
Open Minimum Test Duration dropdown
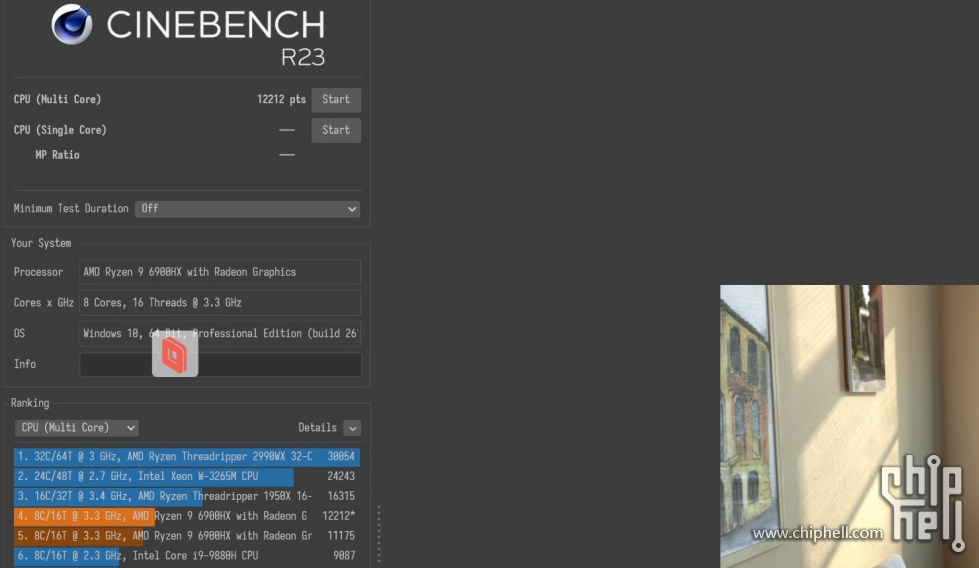click(x=248, y=208)
